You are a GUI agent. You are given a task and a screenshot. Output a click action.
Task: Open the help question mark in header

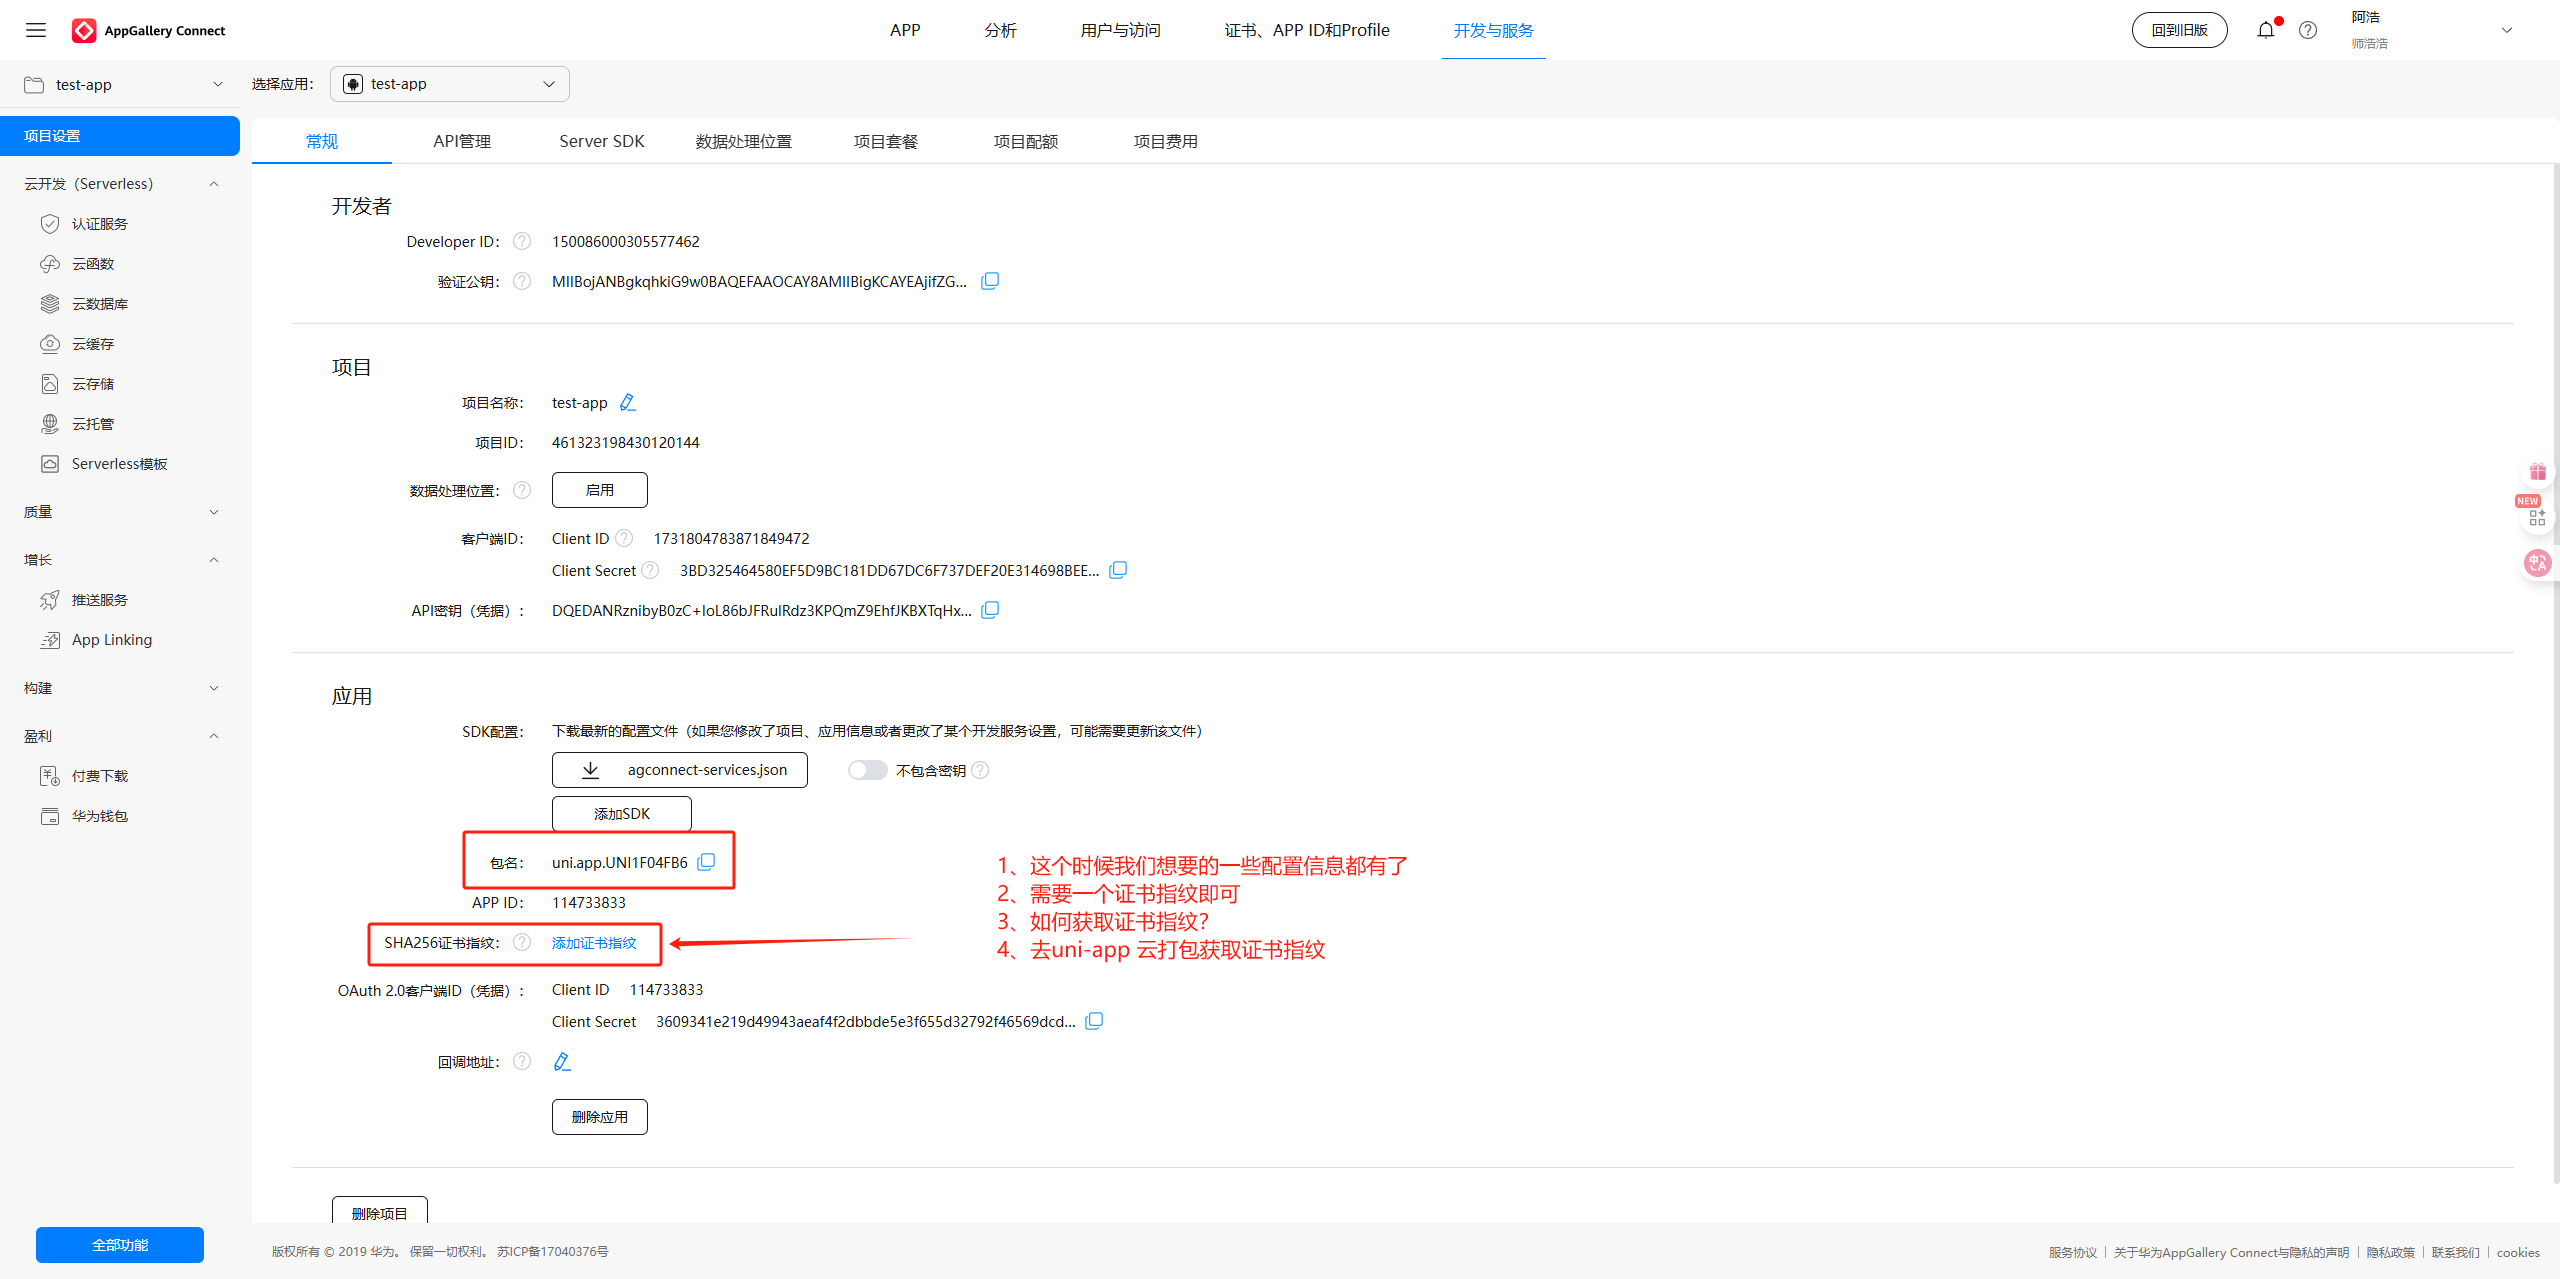point(2308,30)
